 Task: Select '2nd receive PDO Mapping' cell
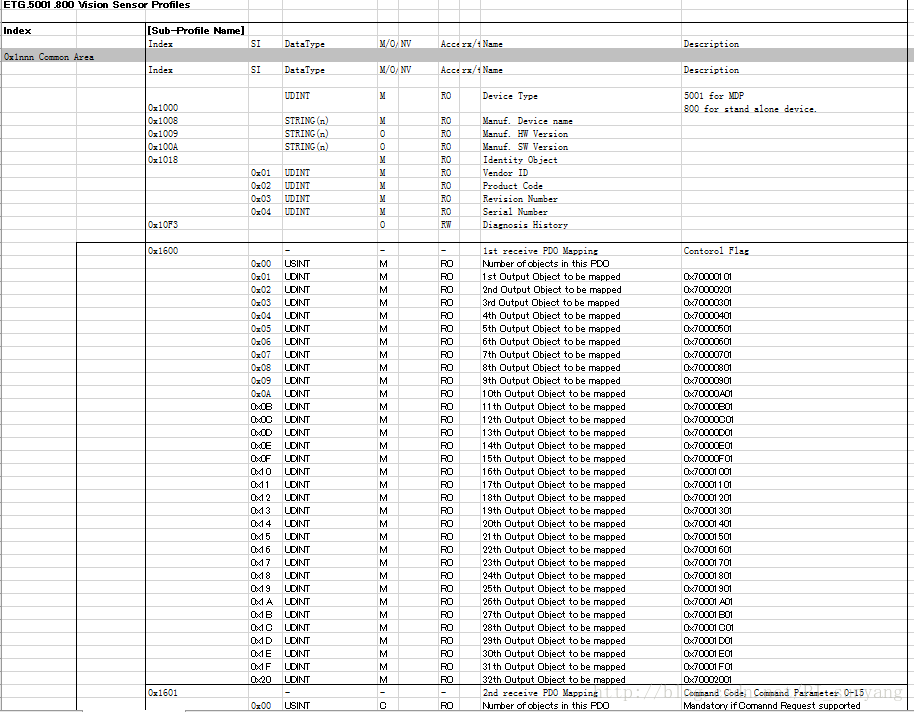click(540, 693)
